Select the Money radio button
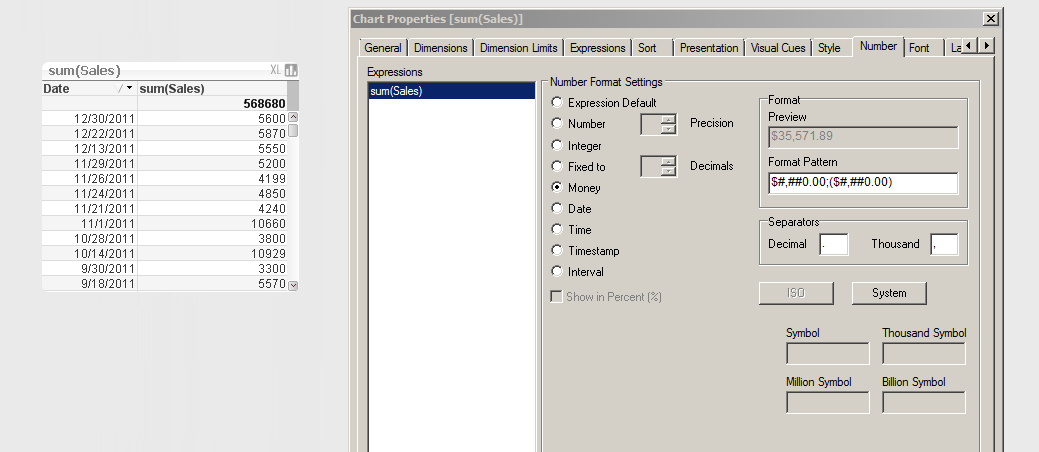 [x=557, y=188]
